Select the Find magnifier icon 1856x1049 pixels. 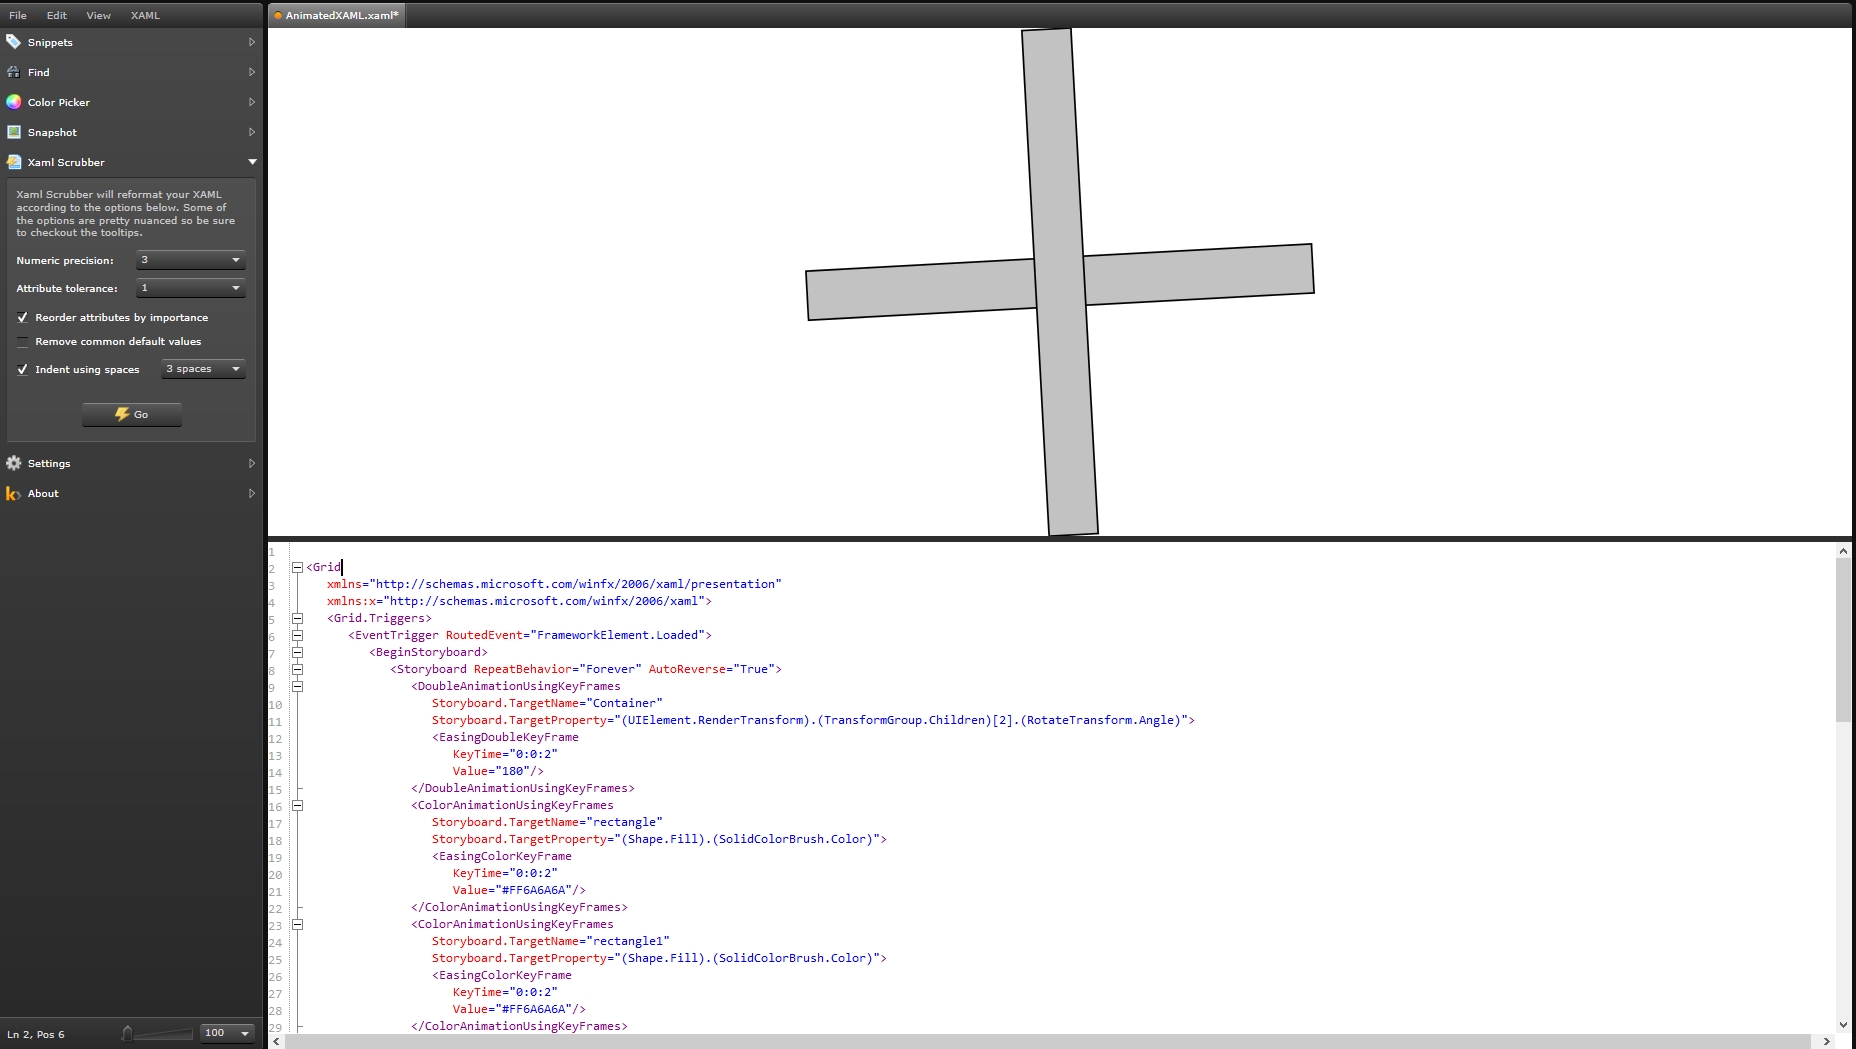click(x=14, y=72)
